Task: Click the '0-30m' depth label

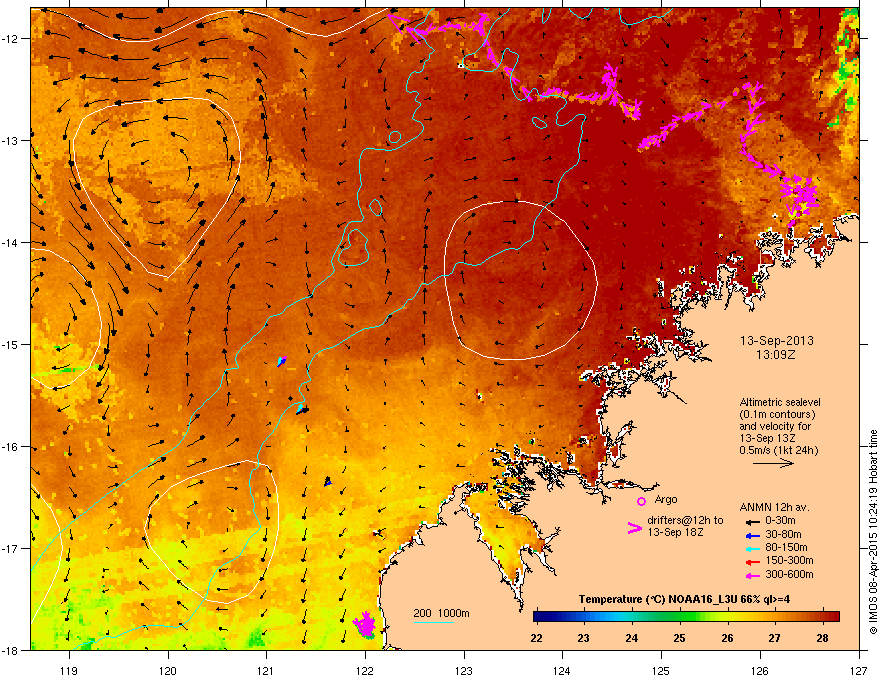Action: (780, 521)
